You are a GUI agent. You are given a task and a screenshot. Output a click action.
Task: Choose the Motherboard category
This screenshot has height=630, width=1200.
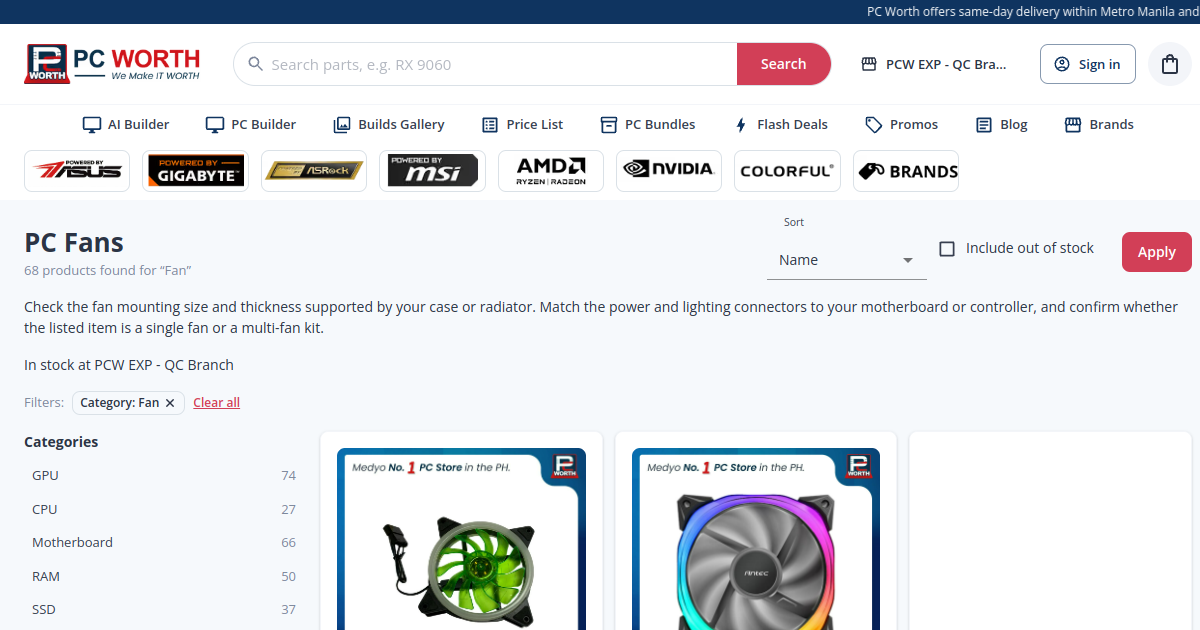coord(164,543)
